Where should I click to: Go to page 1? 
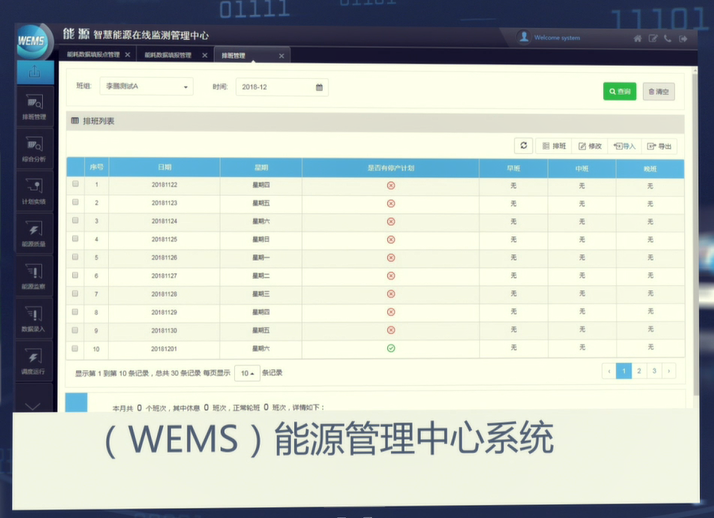coord(624,371)
